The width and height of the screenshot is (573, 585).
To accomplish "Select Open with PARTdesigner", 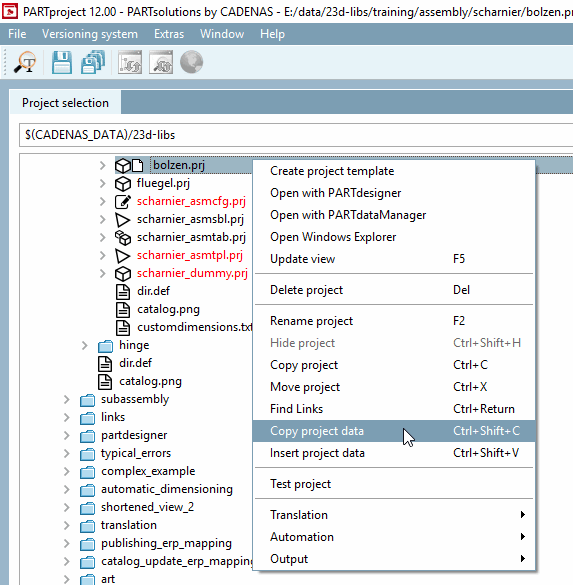I will point(335,193).
